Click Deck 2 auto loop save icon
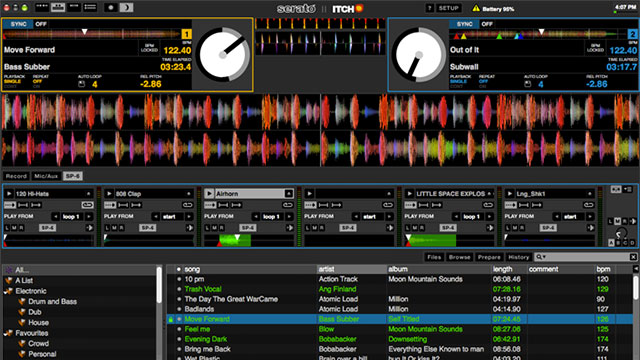640x360 pixels. tap(528, 84)
